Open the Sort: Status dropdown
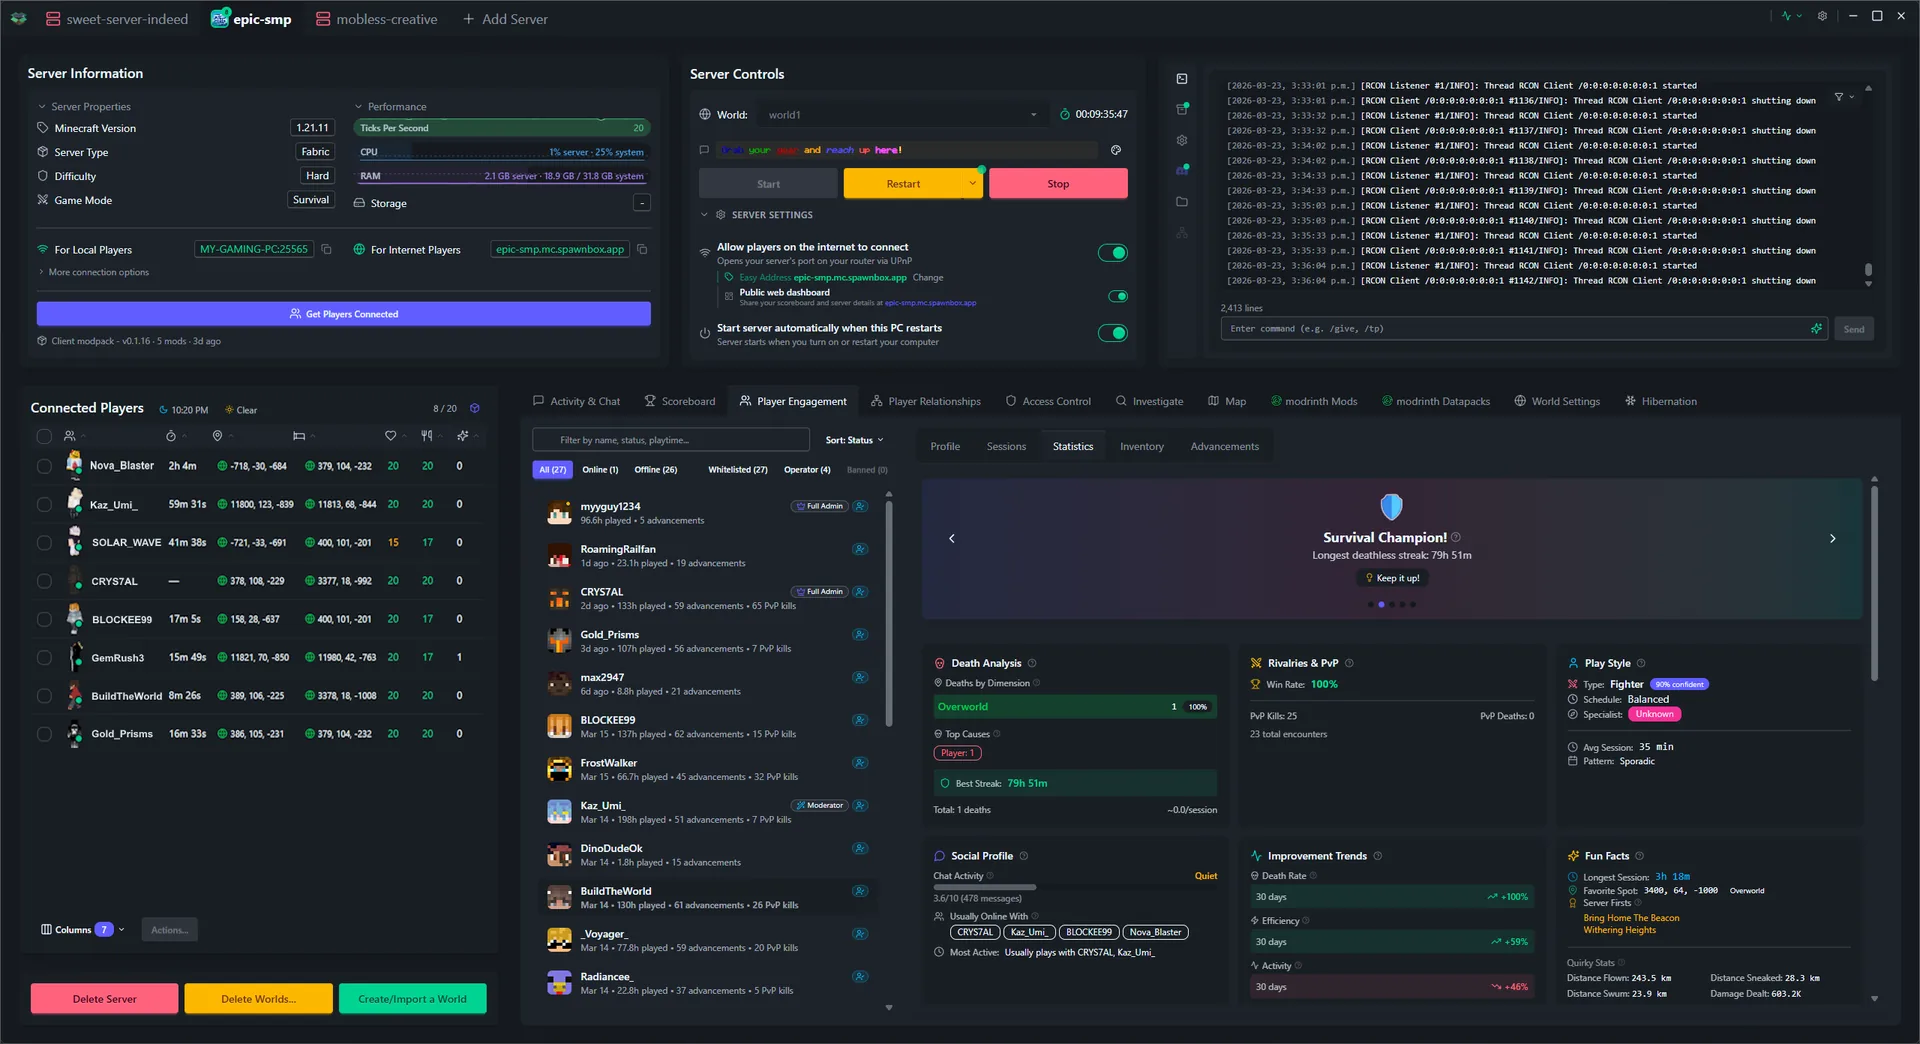 [853, 439]
